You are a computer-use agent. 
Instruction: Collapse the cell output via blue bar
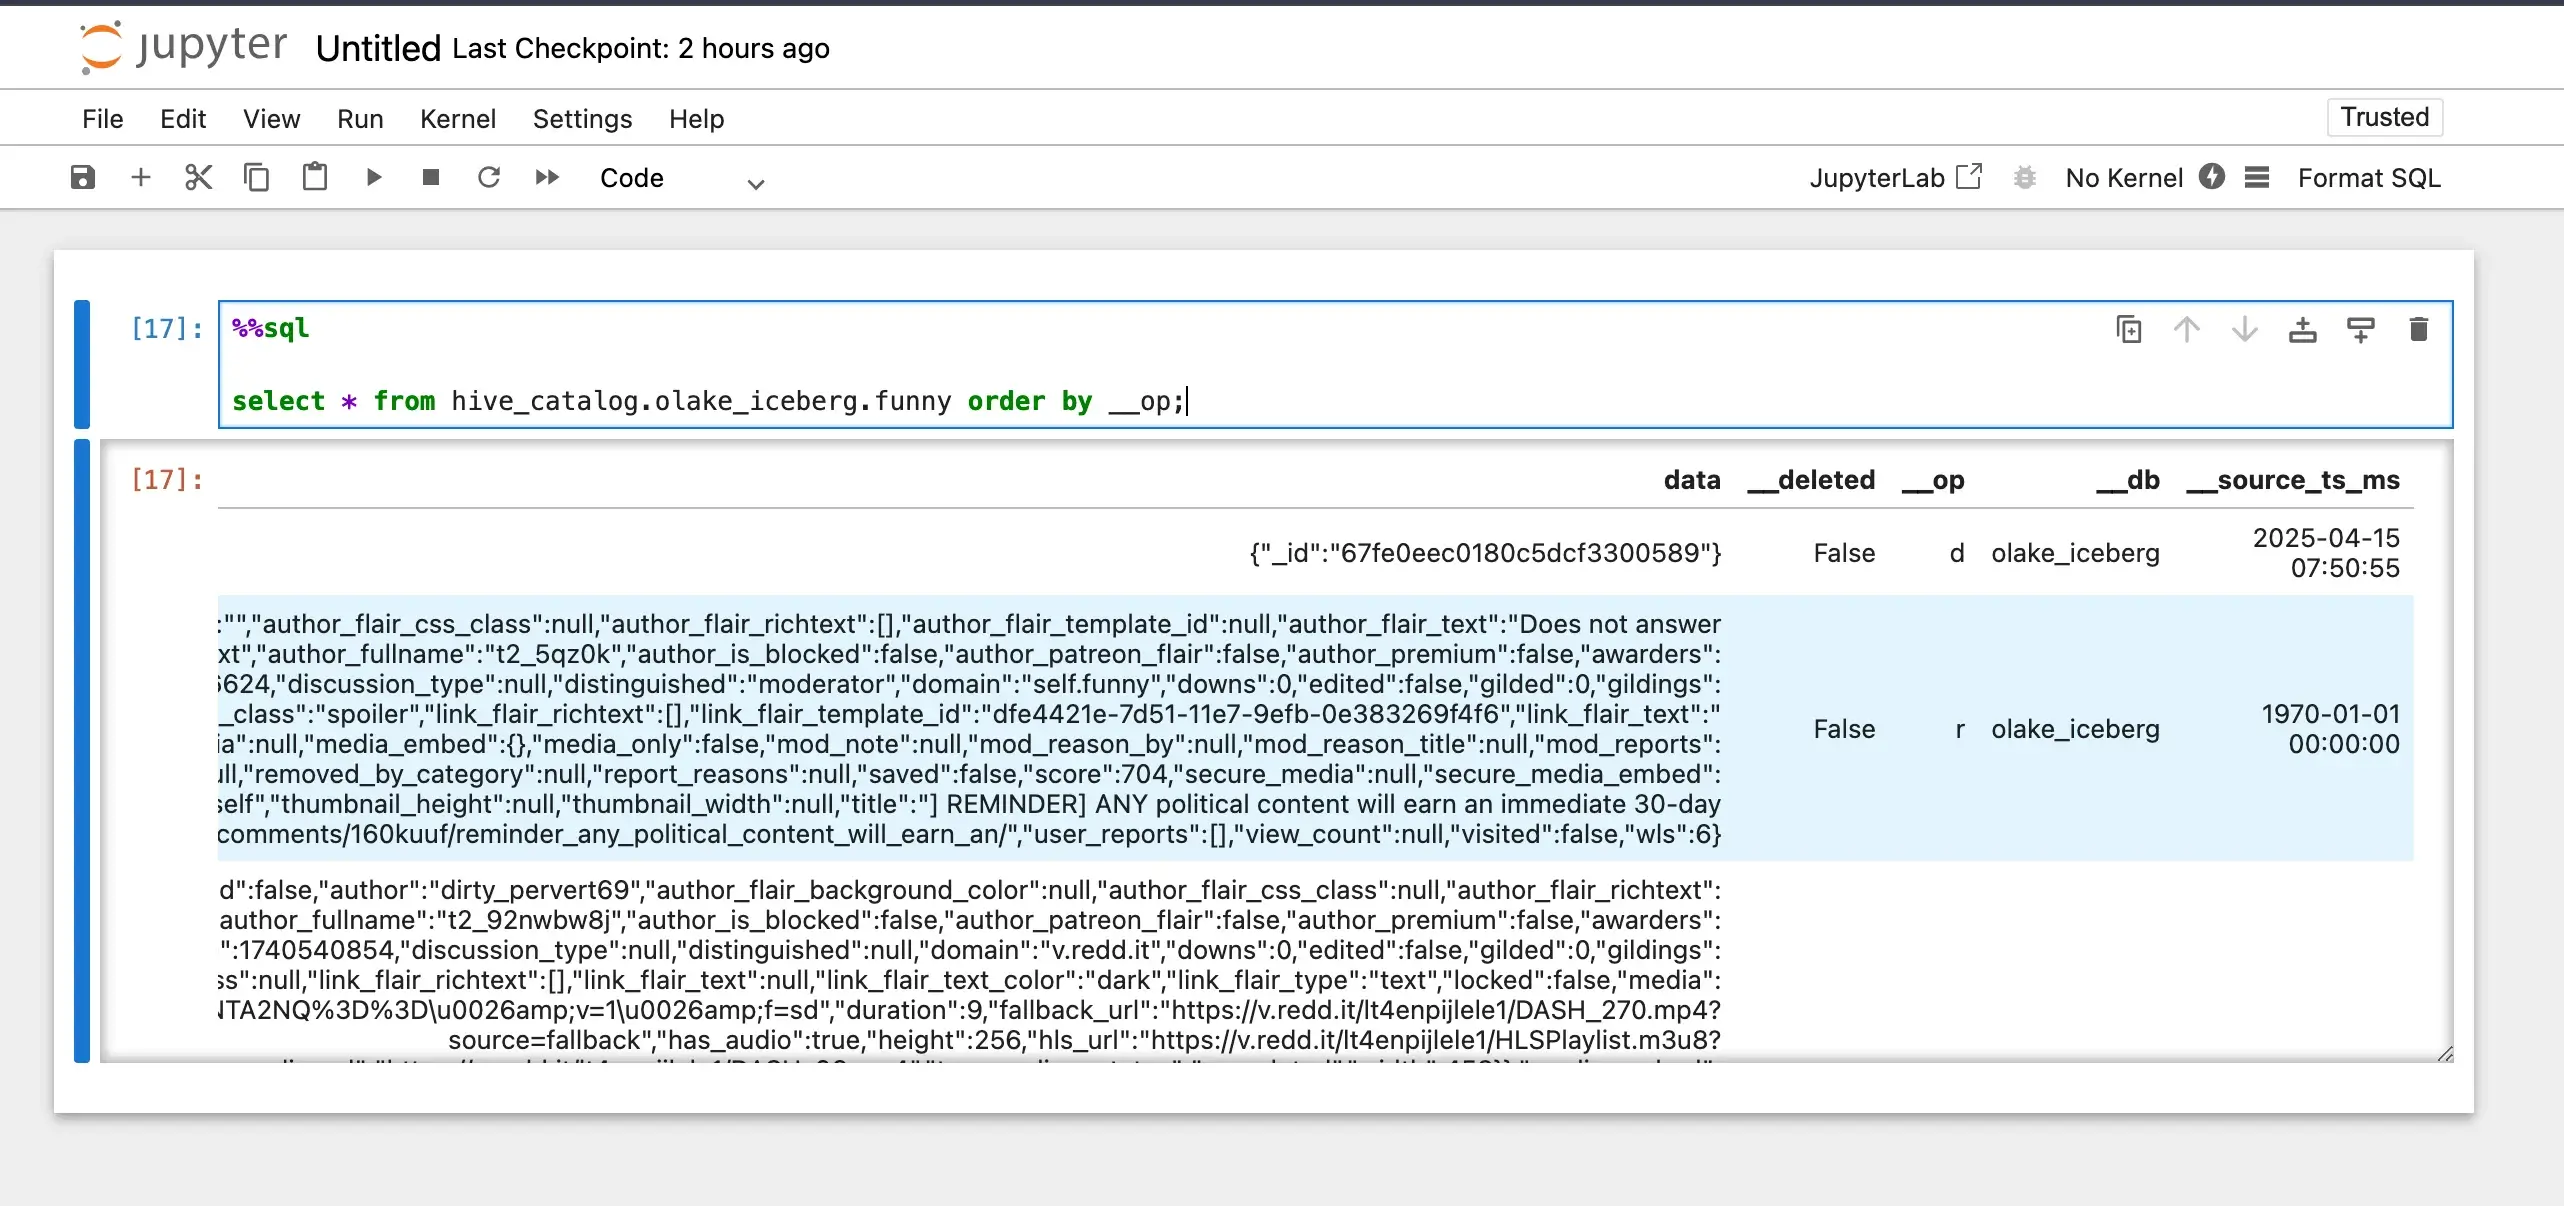82,750
